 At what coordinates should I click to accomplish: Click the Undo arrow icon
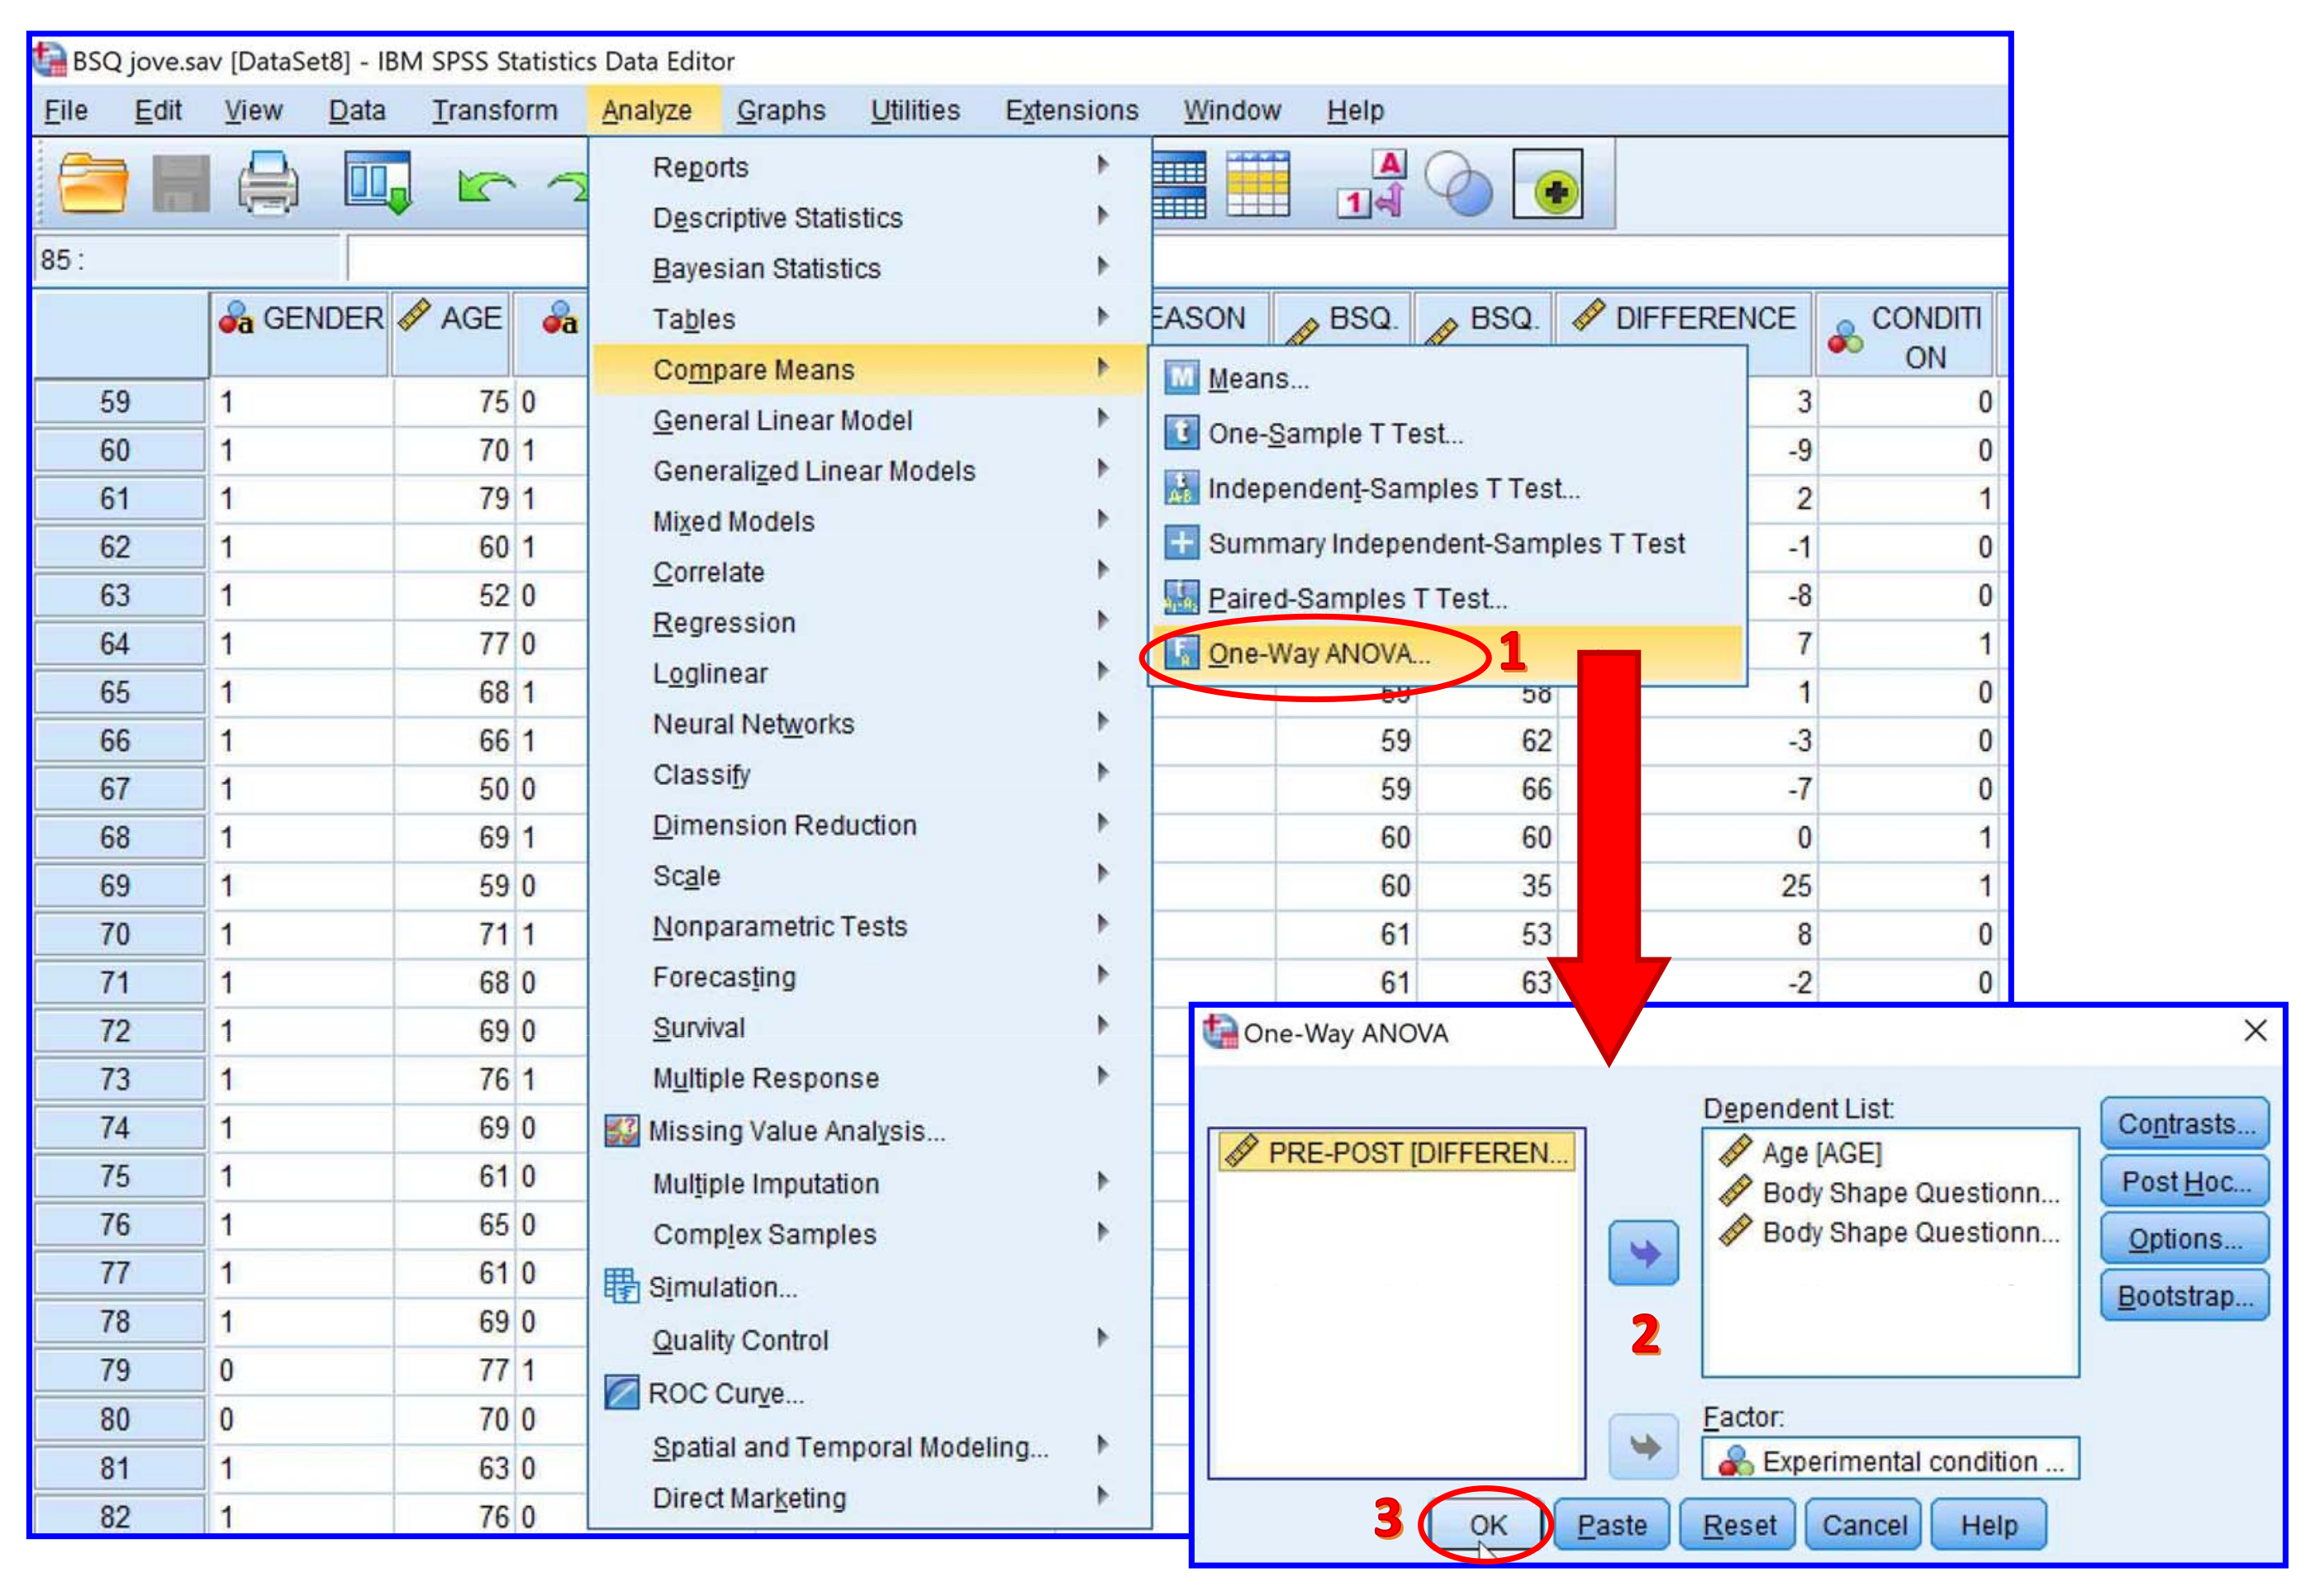tap(484, 185)
